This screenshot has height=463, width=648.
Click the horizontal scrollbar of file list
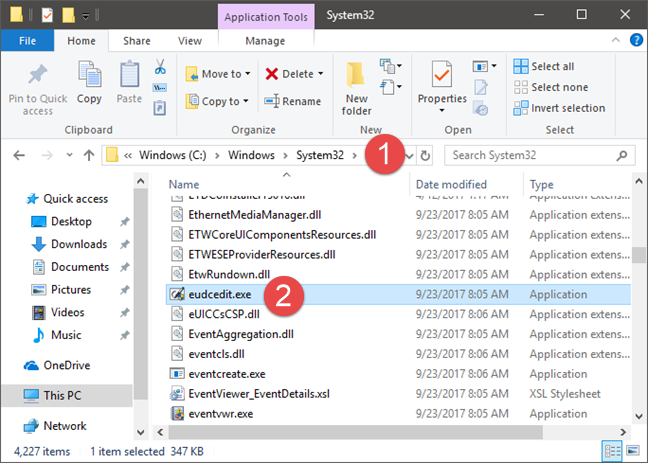pyautogui.click(x=355, y=432)
